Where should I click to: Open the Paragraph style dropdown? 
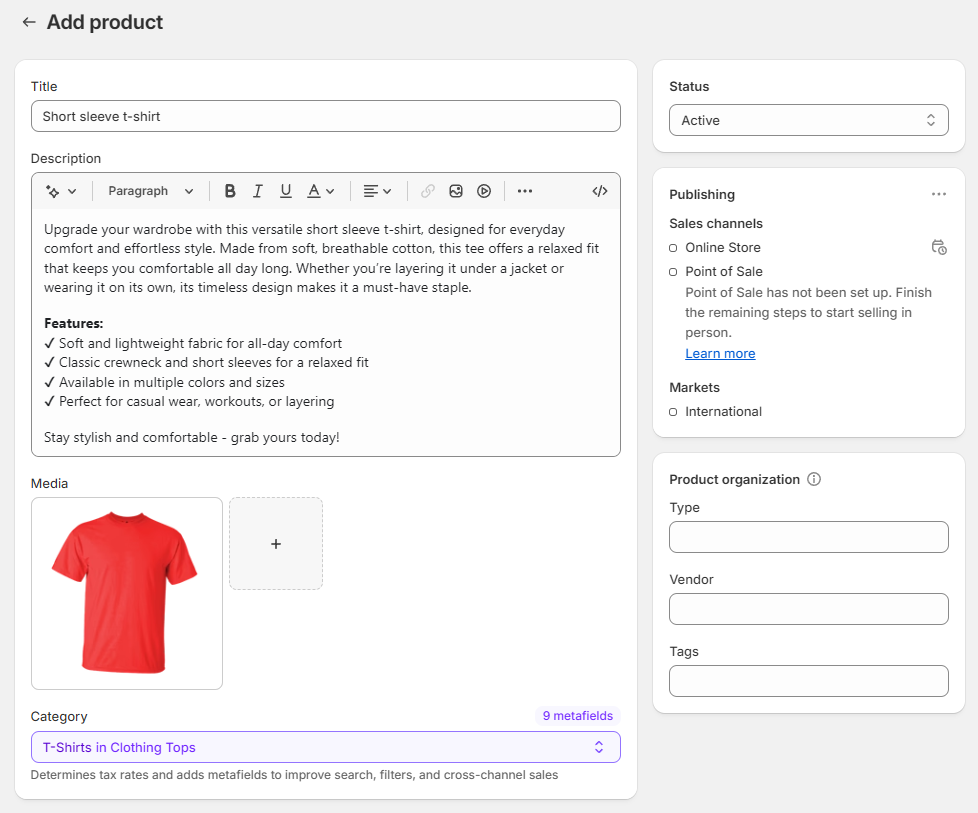[150, 190]
